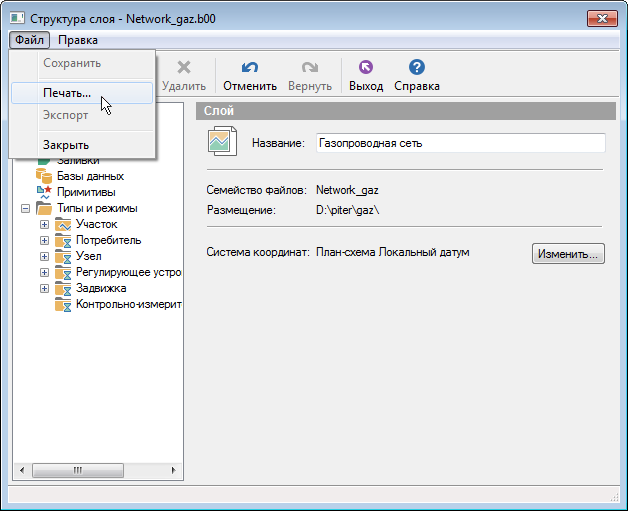Click the Изменить... button
The height and width of the screenshot is (511, 628).
click(568, 254)
